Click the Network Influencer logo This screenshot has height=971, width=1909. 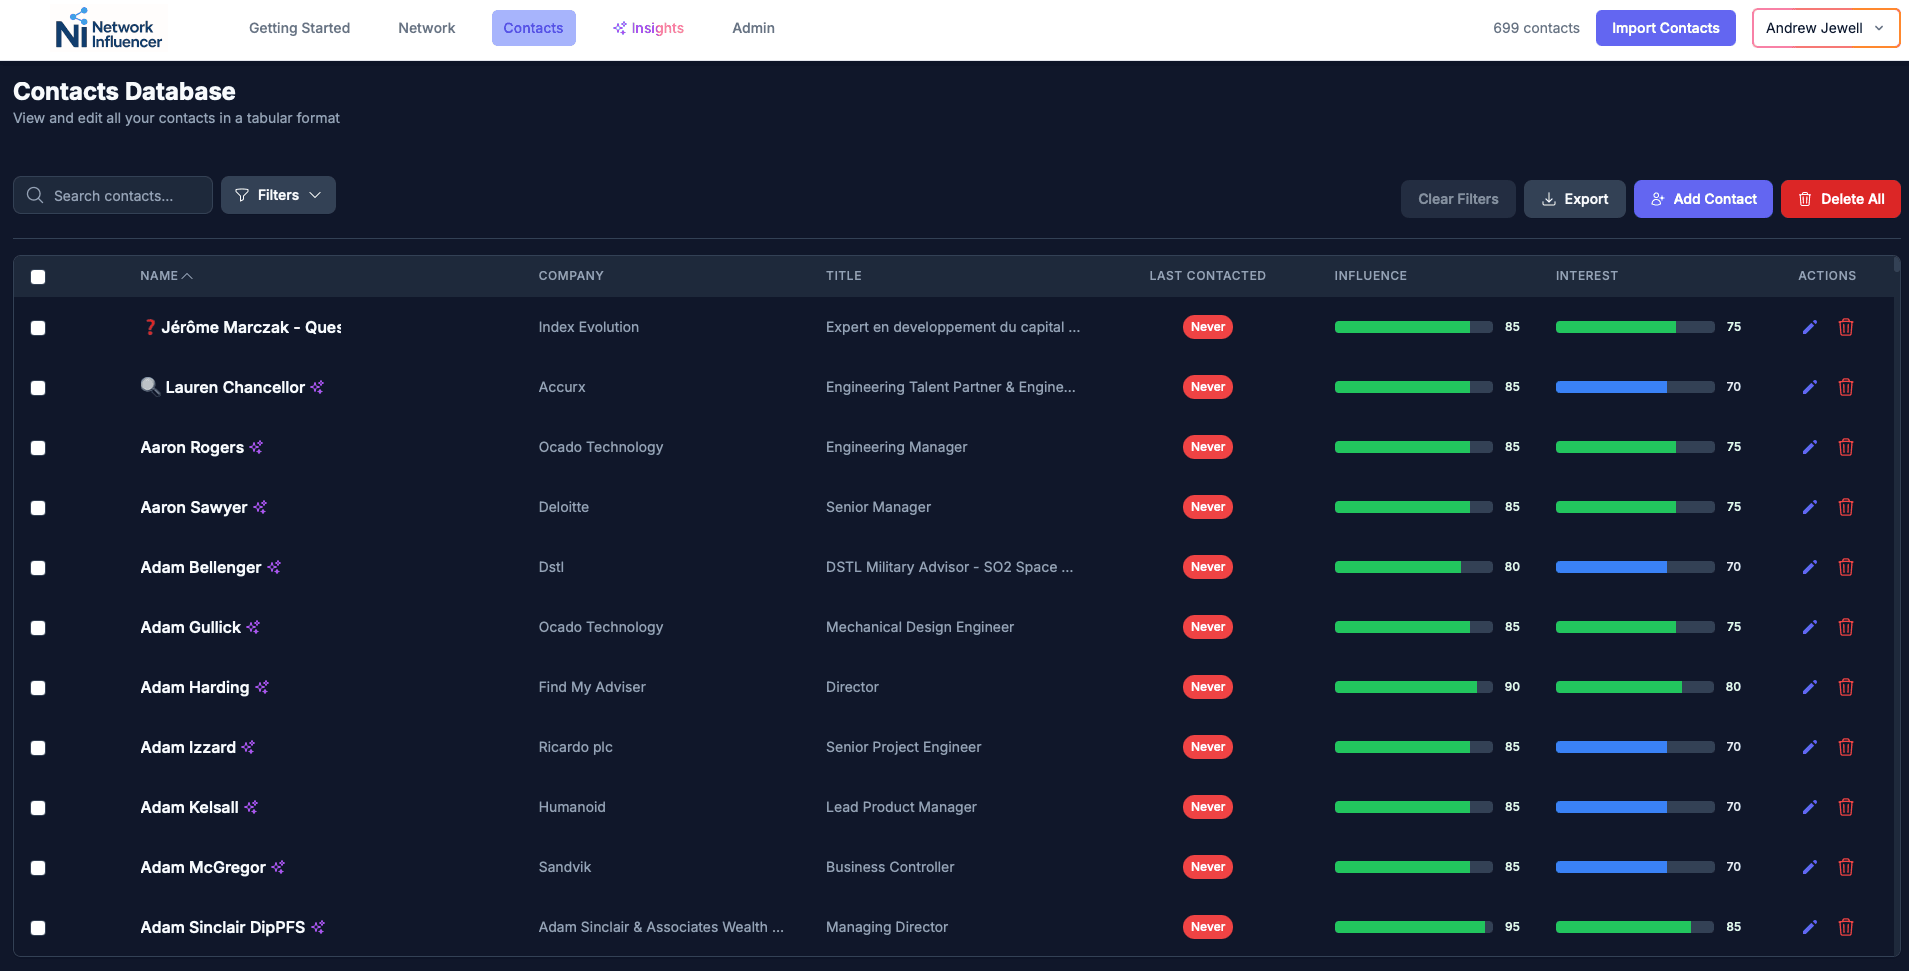click(x=108, y=29)
